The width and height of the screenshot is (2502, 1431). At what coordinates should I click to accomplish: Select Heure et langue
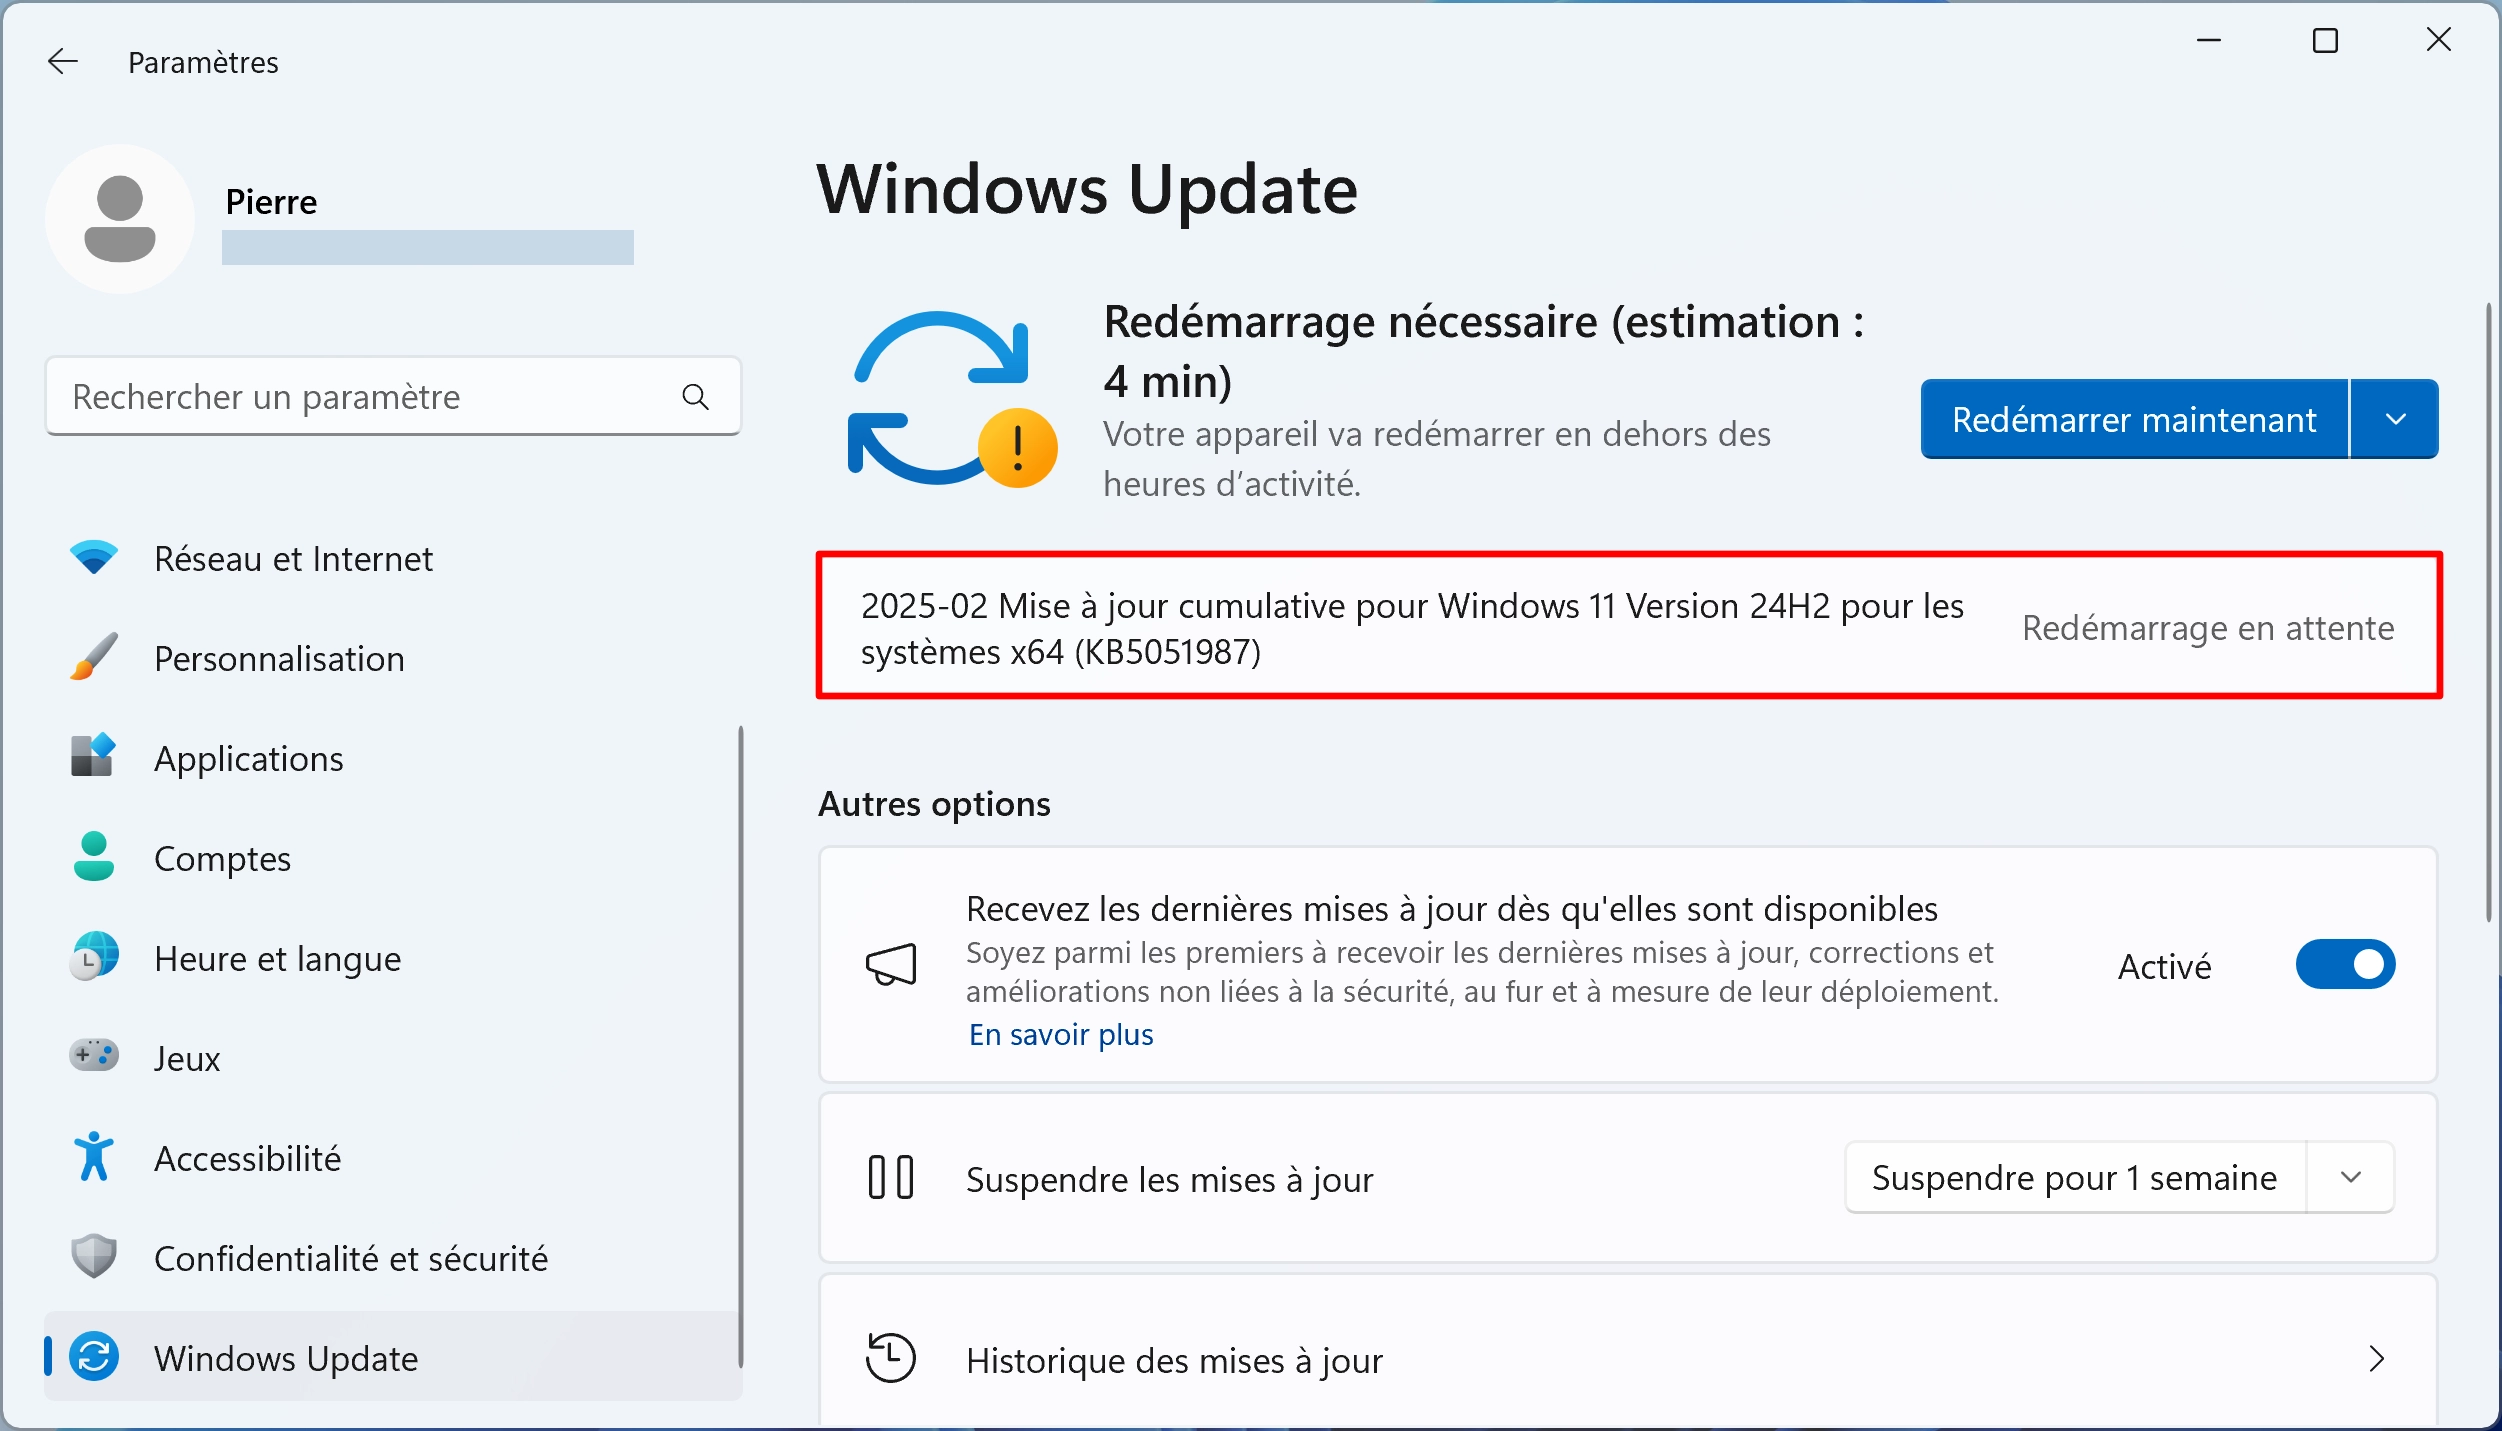pos(392,958)
